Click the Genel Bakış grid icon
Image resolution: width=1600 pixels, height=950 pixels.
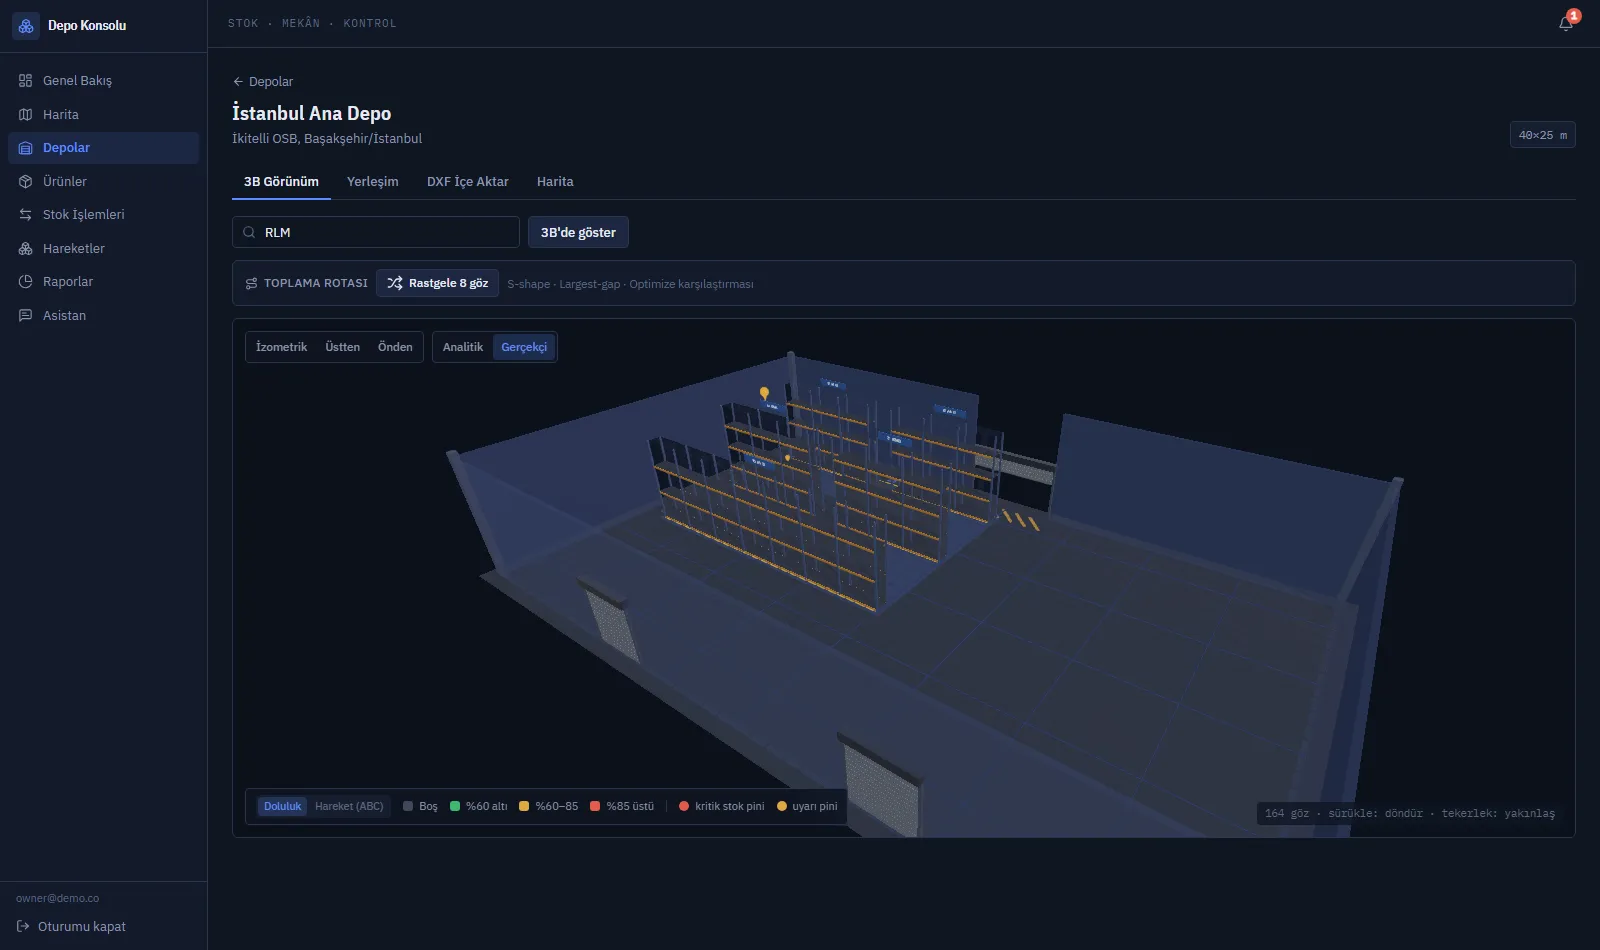click(26, 80)
